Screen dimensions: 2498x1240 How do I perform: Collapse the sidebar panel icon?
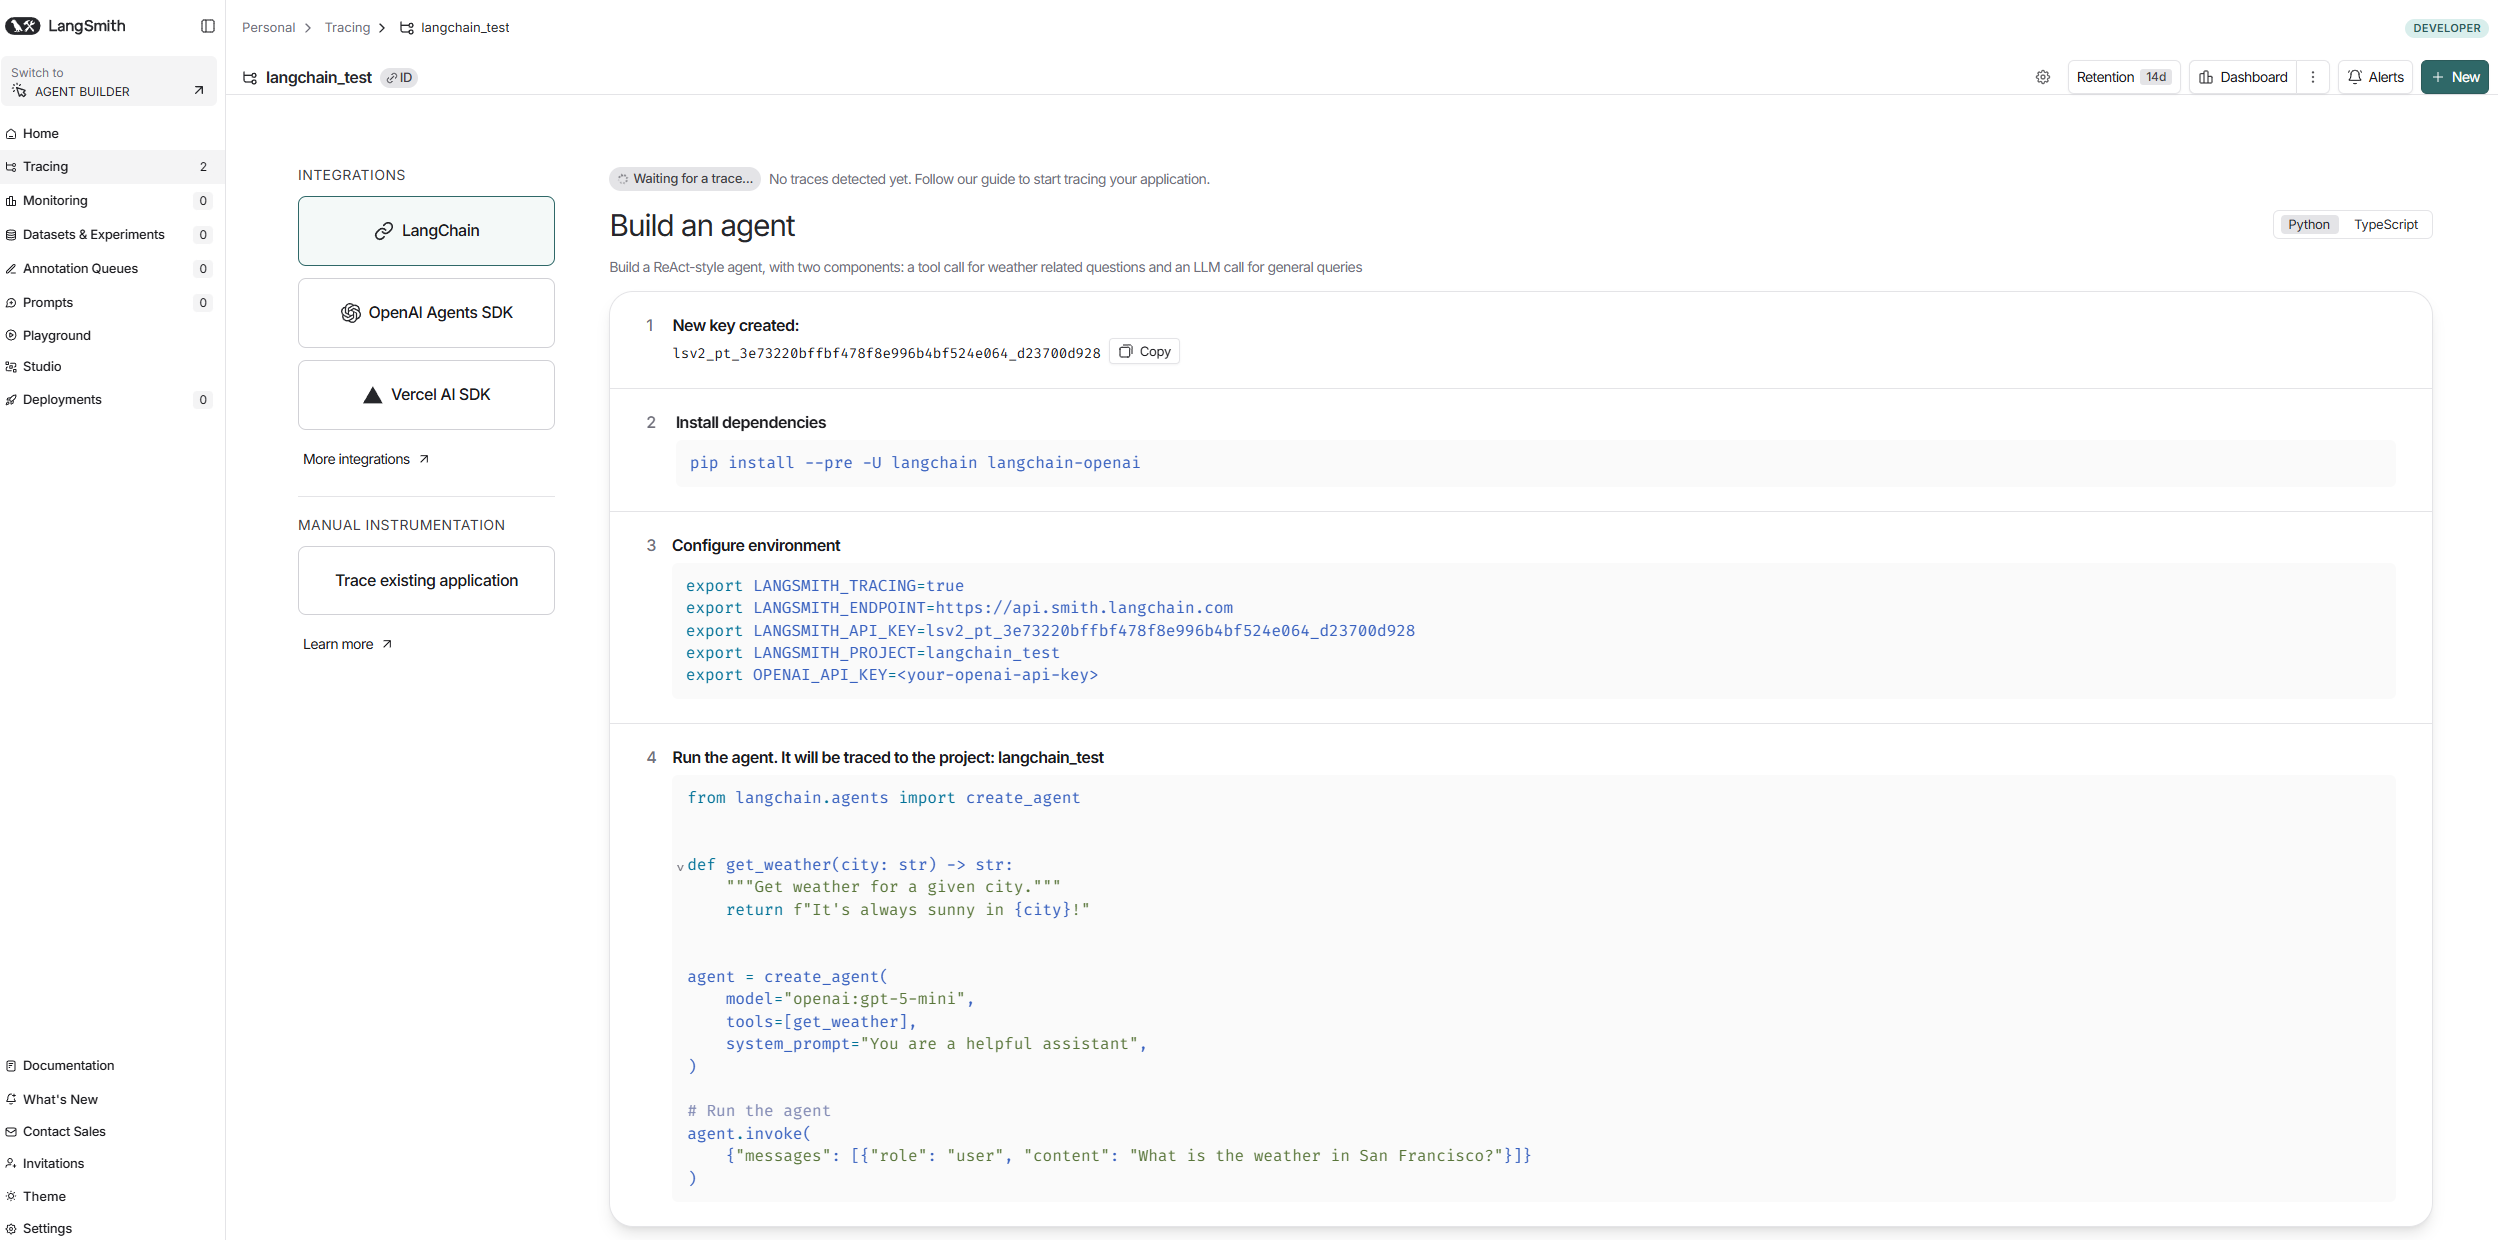click(x=208, y=26)
